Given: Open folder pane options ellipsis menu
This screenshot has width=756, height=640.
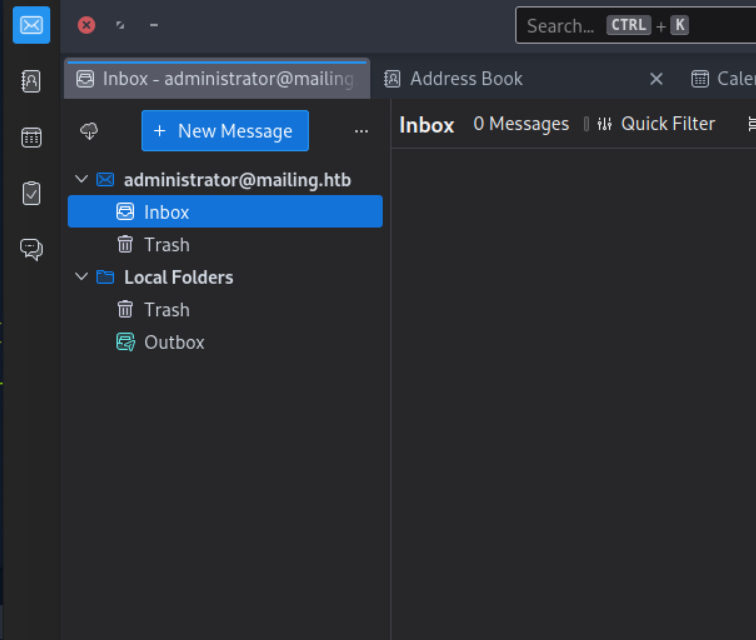Looking at the screenshot, I should coord(361,131).
